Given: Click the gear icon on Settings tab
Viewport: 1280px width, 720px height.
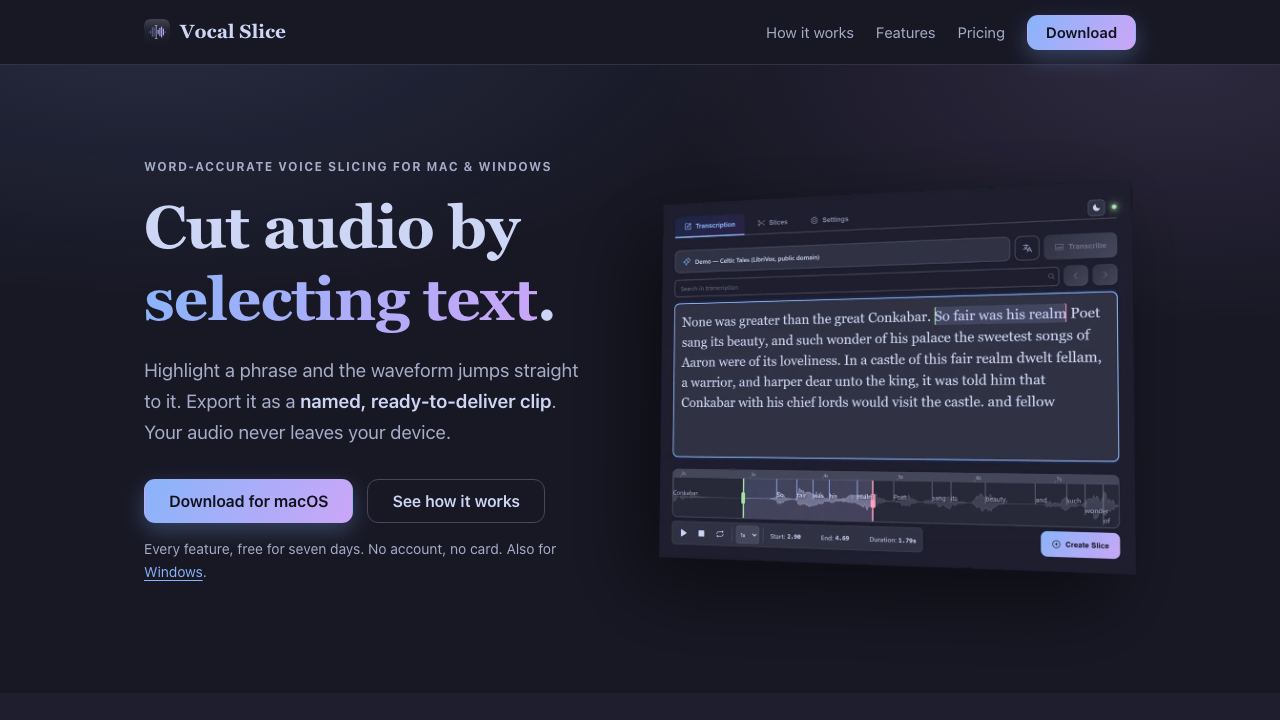Looking at the screenshot, I should (x=814, y=220).
